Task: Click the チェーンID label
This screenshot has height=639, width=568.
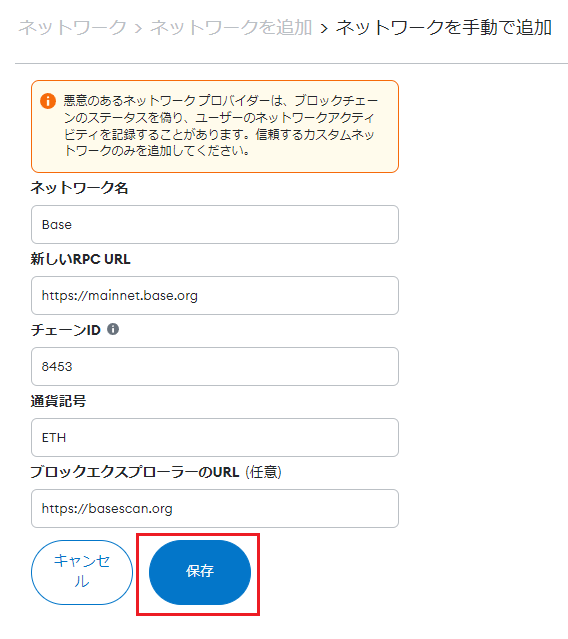Action: click(66, 330)
